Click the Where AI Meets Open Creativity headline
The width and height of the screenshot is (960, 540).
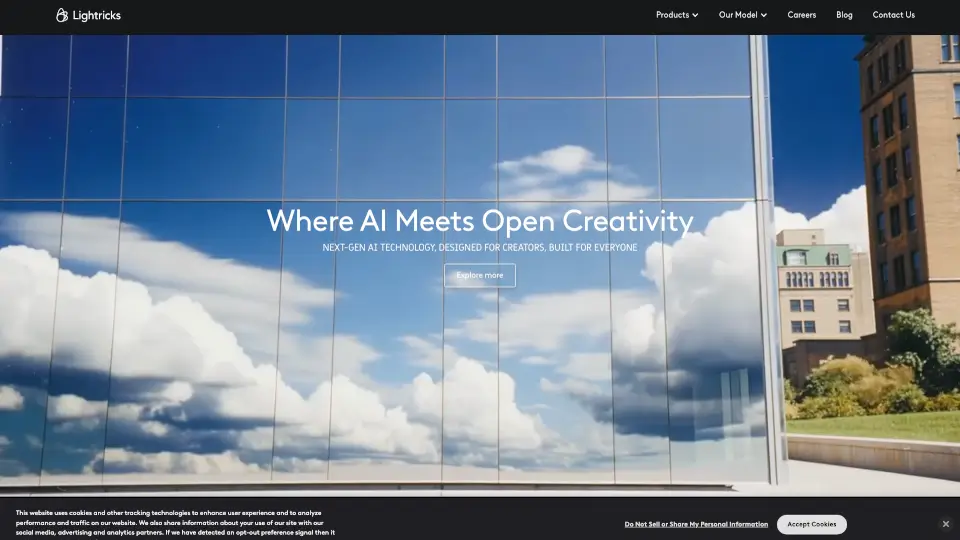[x=479, y=220]
